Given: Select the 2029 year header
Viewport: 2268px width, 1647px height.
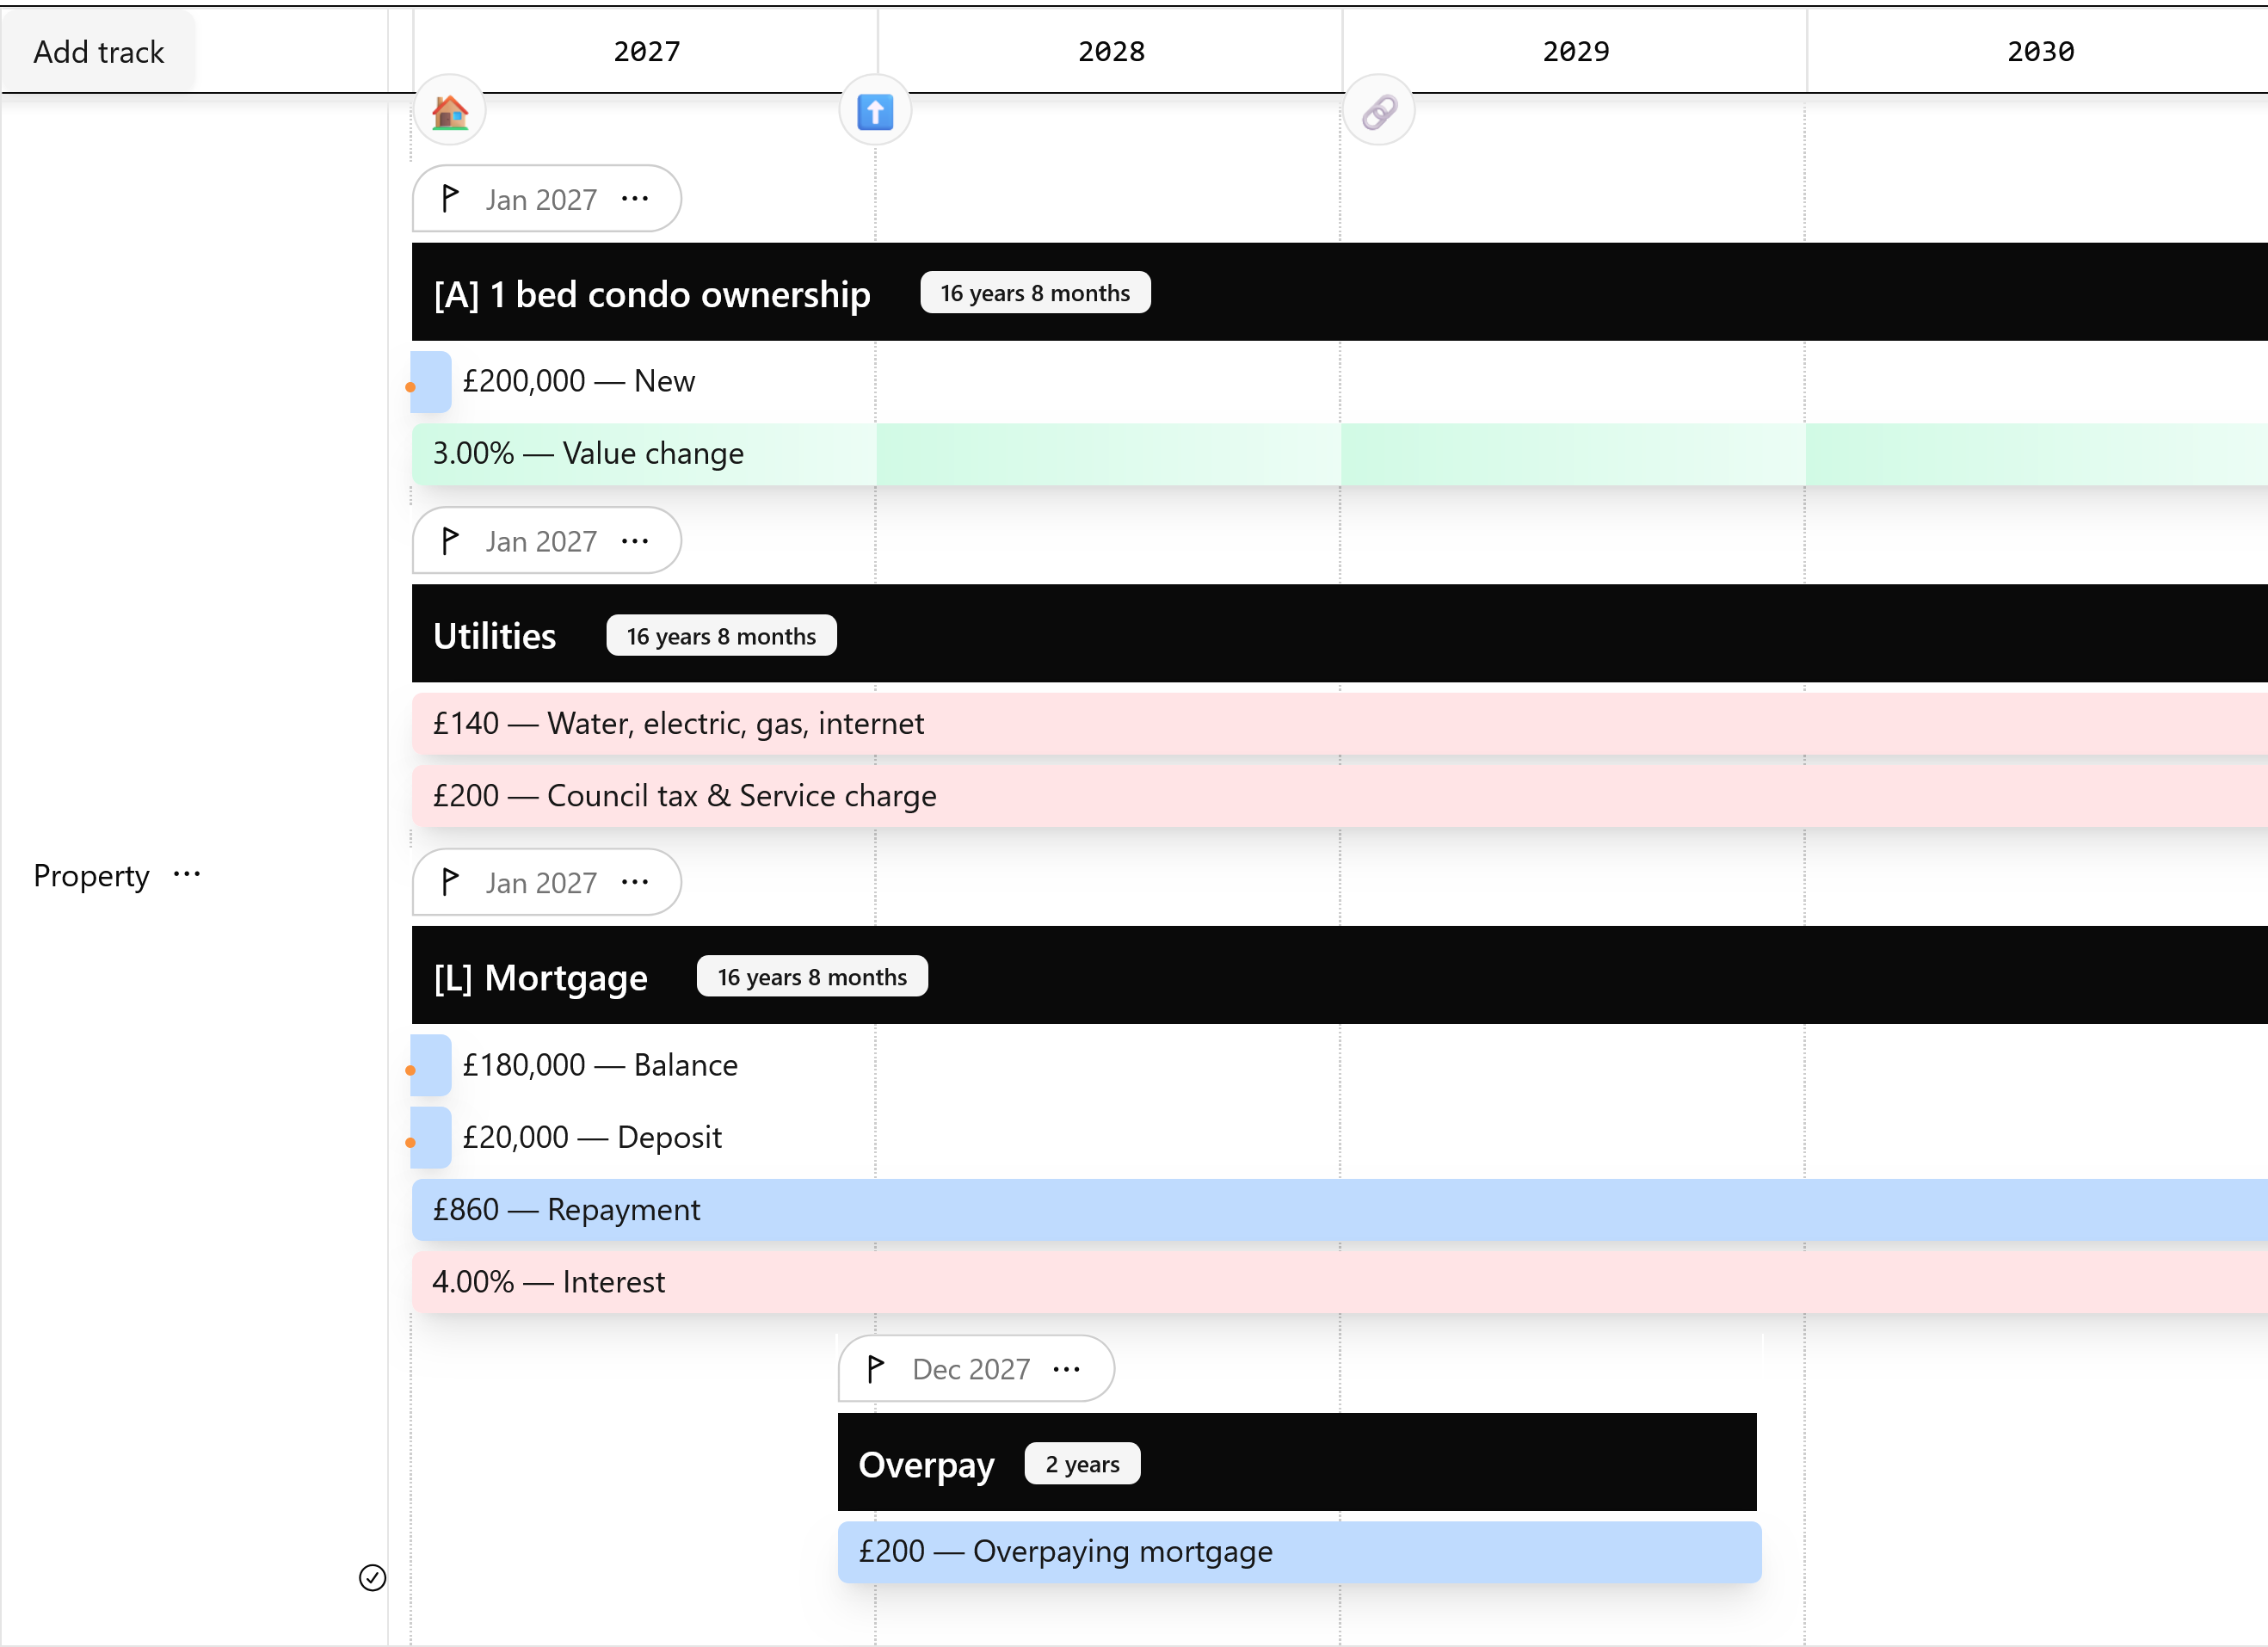Looking at the screenshot, I should pyautogui.click(x=1576, y=51).
